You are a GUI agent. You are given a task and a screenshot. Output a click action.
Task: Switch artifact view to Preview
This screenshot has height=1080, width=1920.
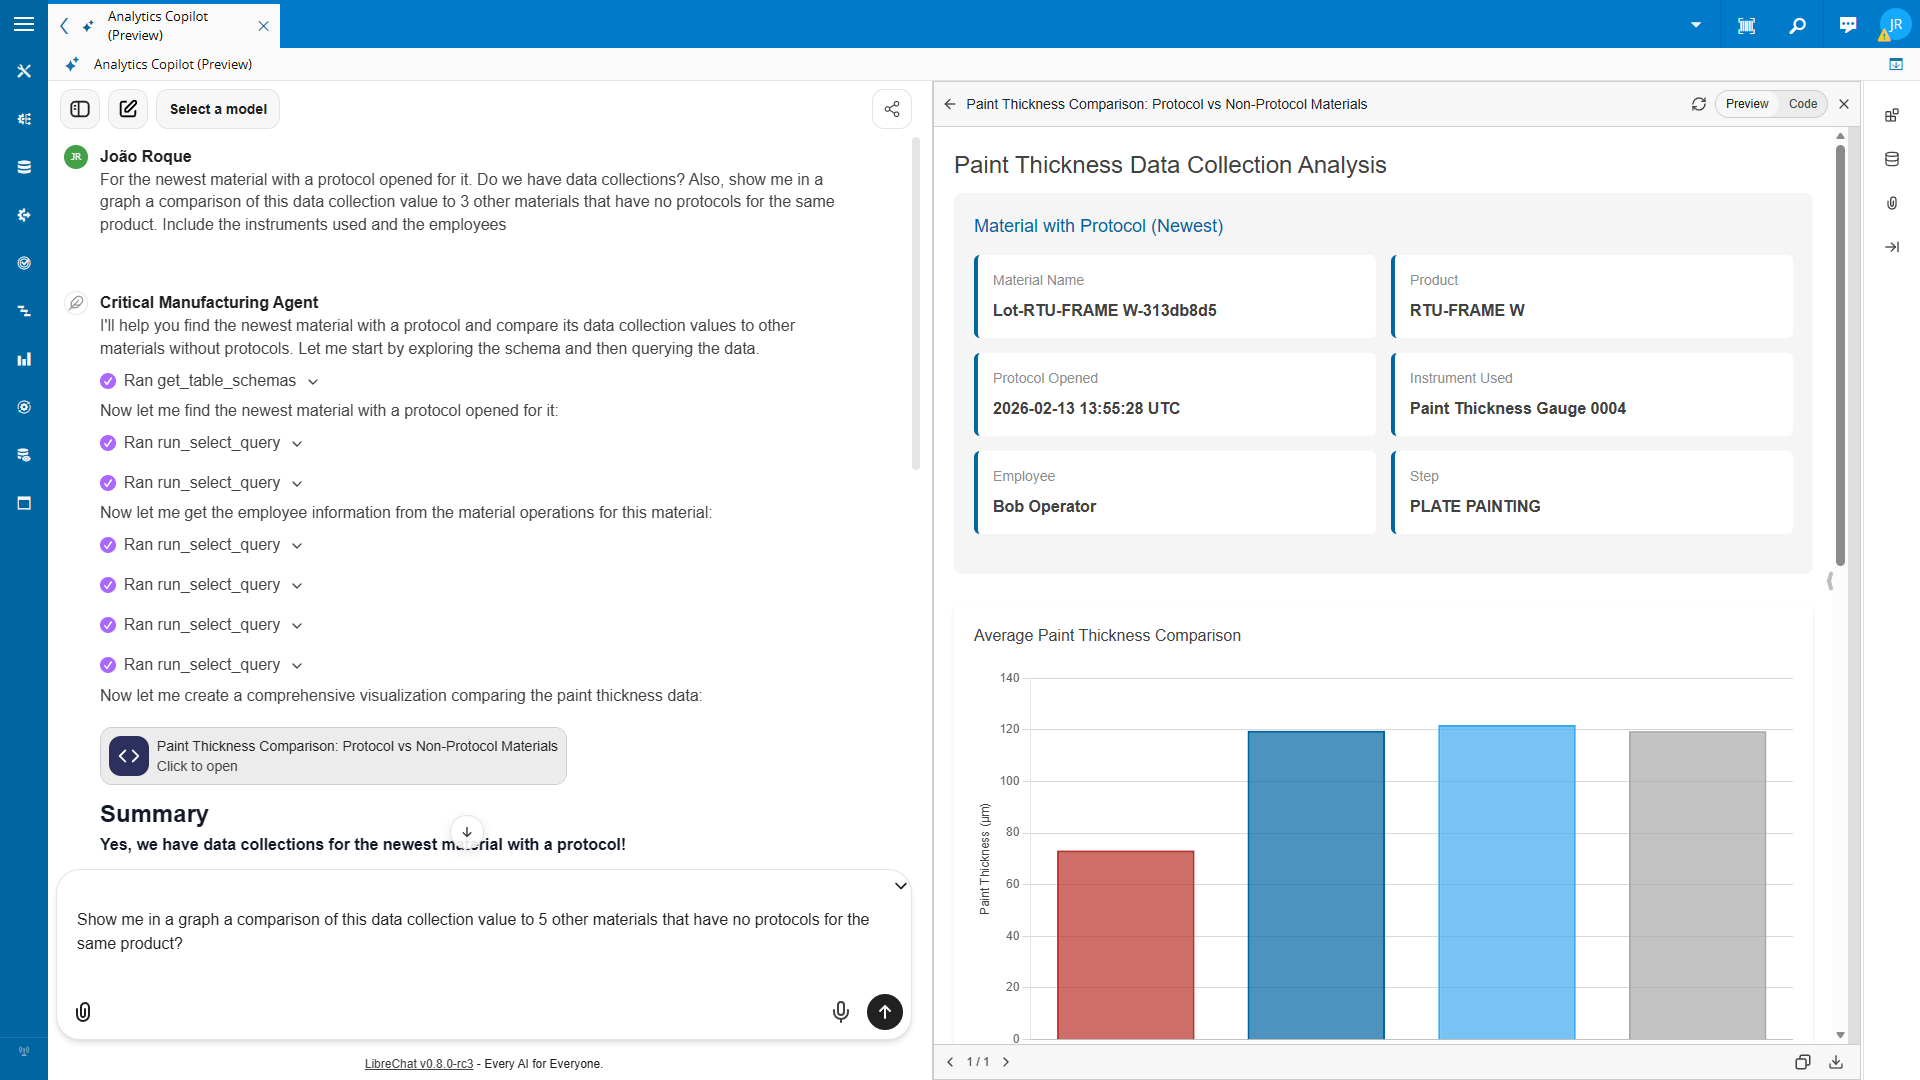pos(1746,104)
